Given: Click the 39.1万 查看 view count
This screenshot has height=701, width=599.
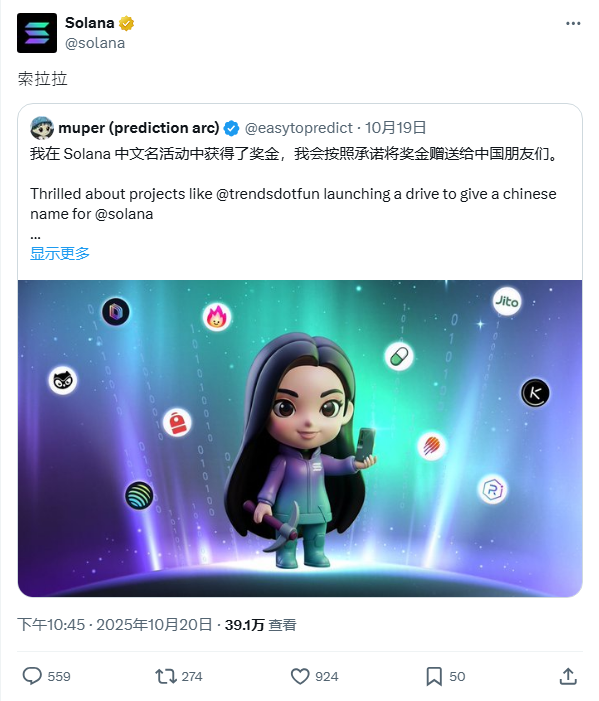Looking at the screenshot, I should tap(261, 625).
